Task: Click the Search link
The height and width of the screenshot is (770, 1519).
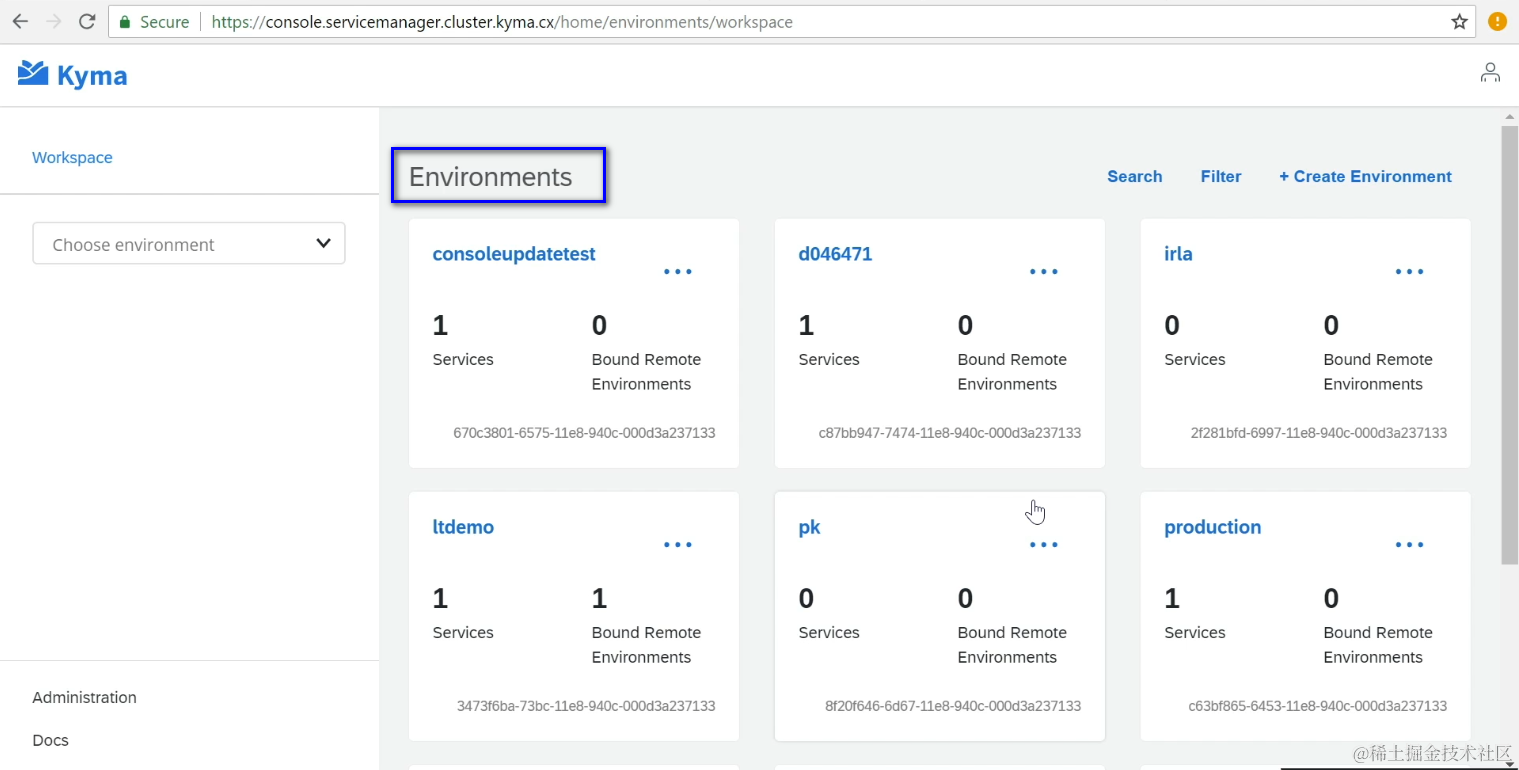Action: pos(1134,176)
